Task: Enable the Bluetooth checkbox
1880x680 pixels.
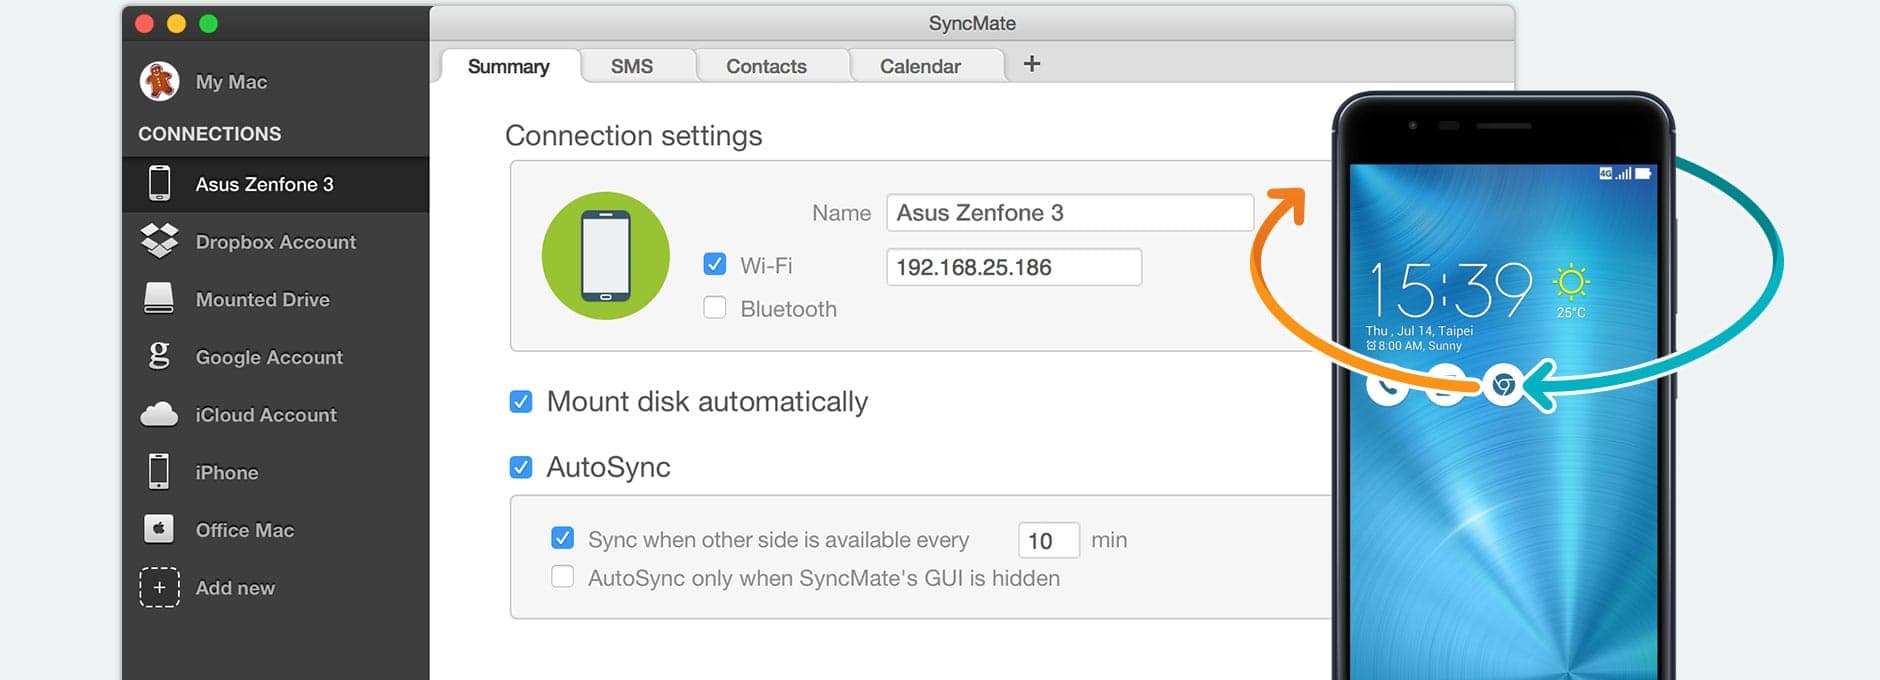Action: pos(715,308)
